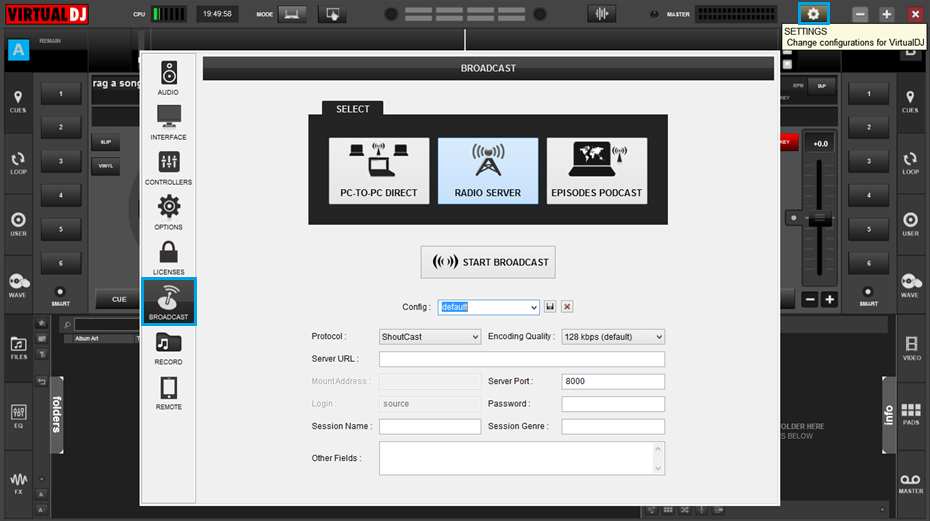Screen dimensions: 930x521
Task: Open the left deck Wave panel
Action: point(18,286)
